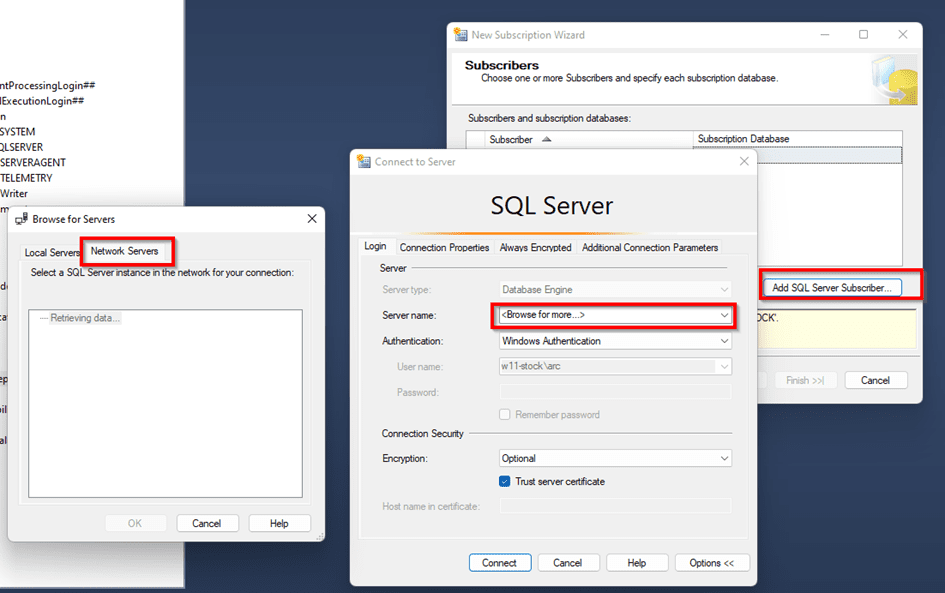Open the Additional Connection Parameters tab
The height and width of the screenshot is (593, 945).
[x=650, y=247]
